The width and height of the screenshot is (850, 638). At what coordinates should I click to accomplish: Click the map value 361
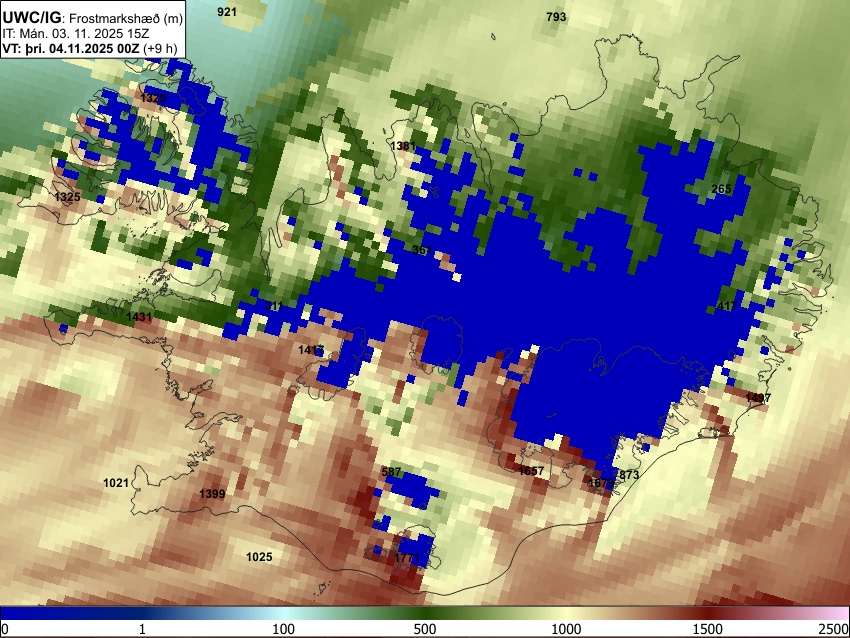422,250
